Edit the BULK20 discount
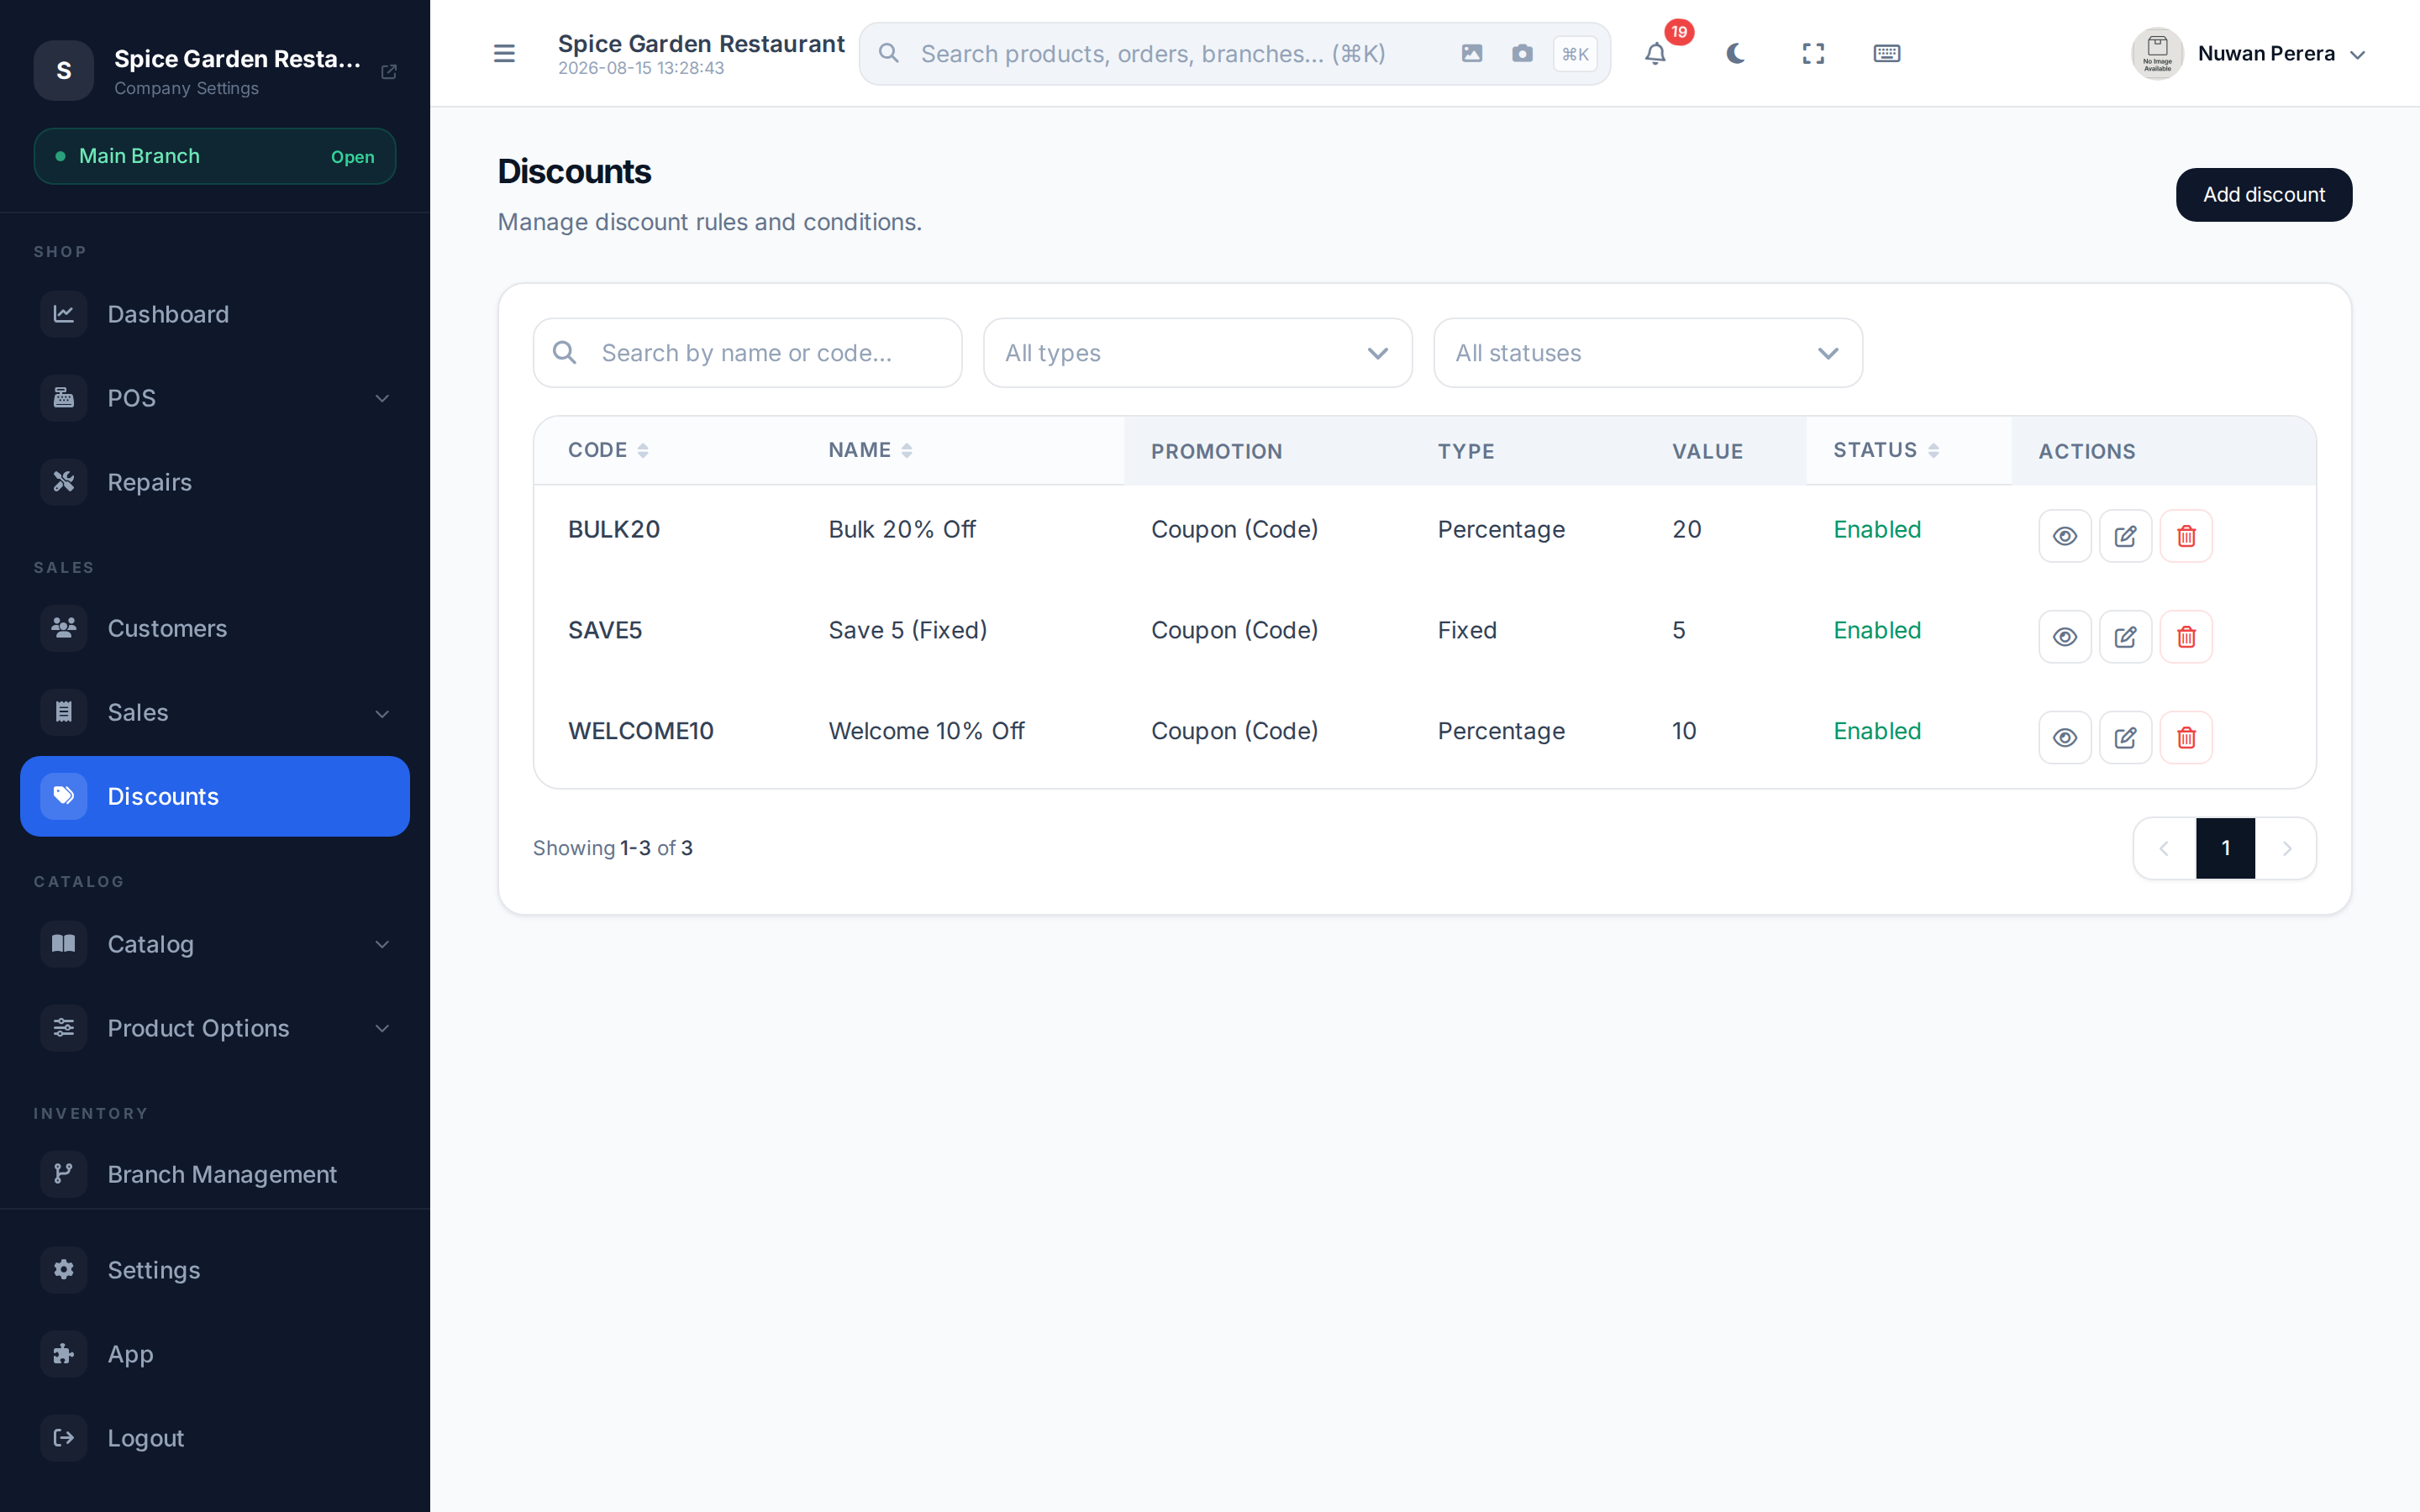The image size is (2420, 1512). [x=2125, y=536]
